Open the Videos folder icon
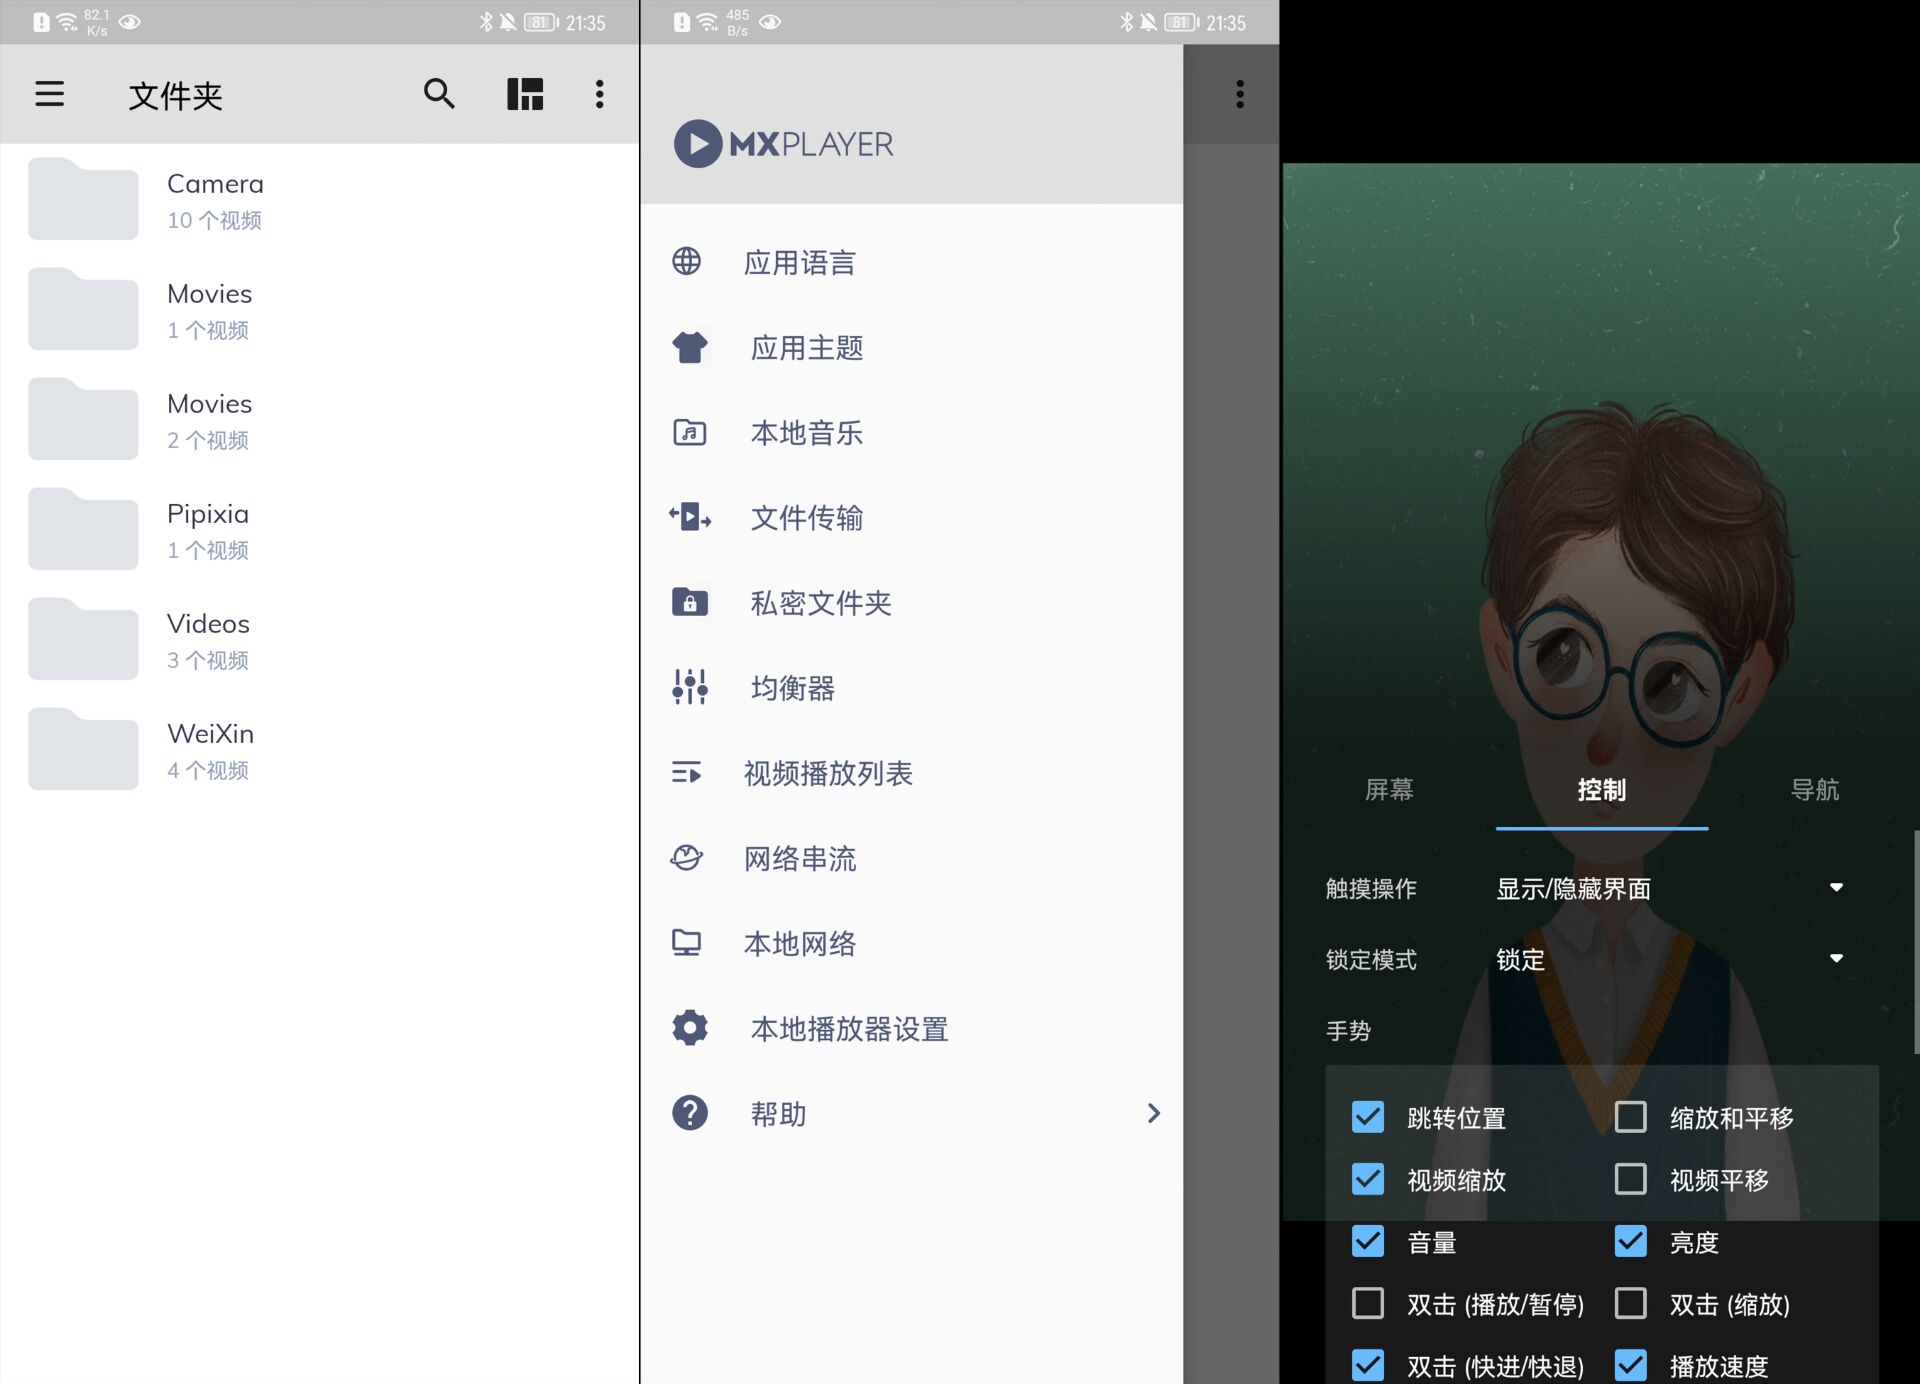This screenshot has width=1920, height=1384. click(83, 639)
